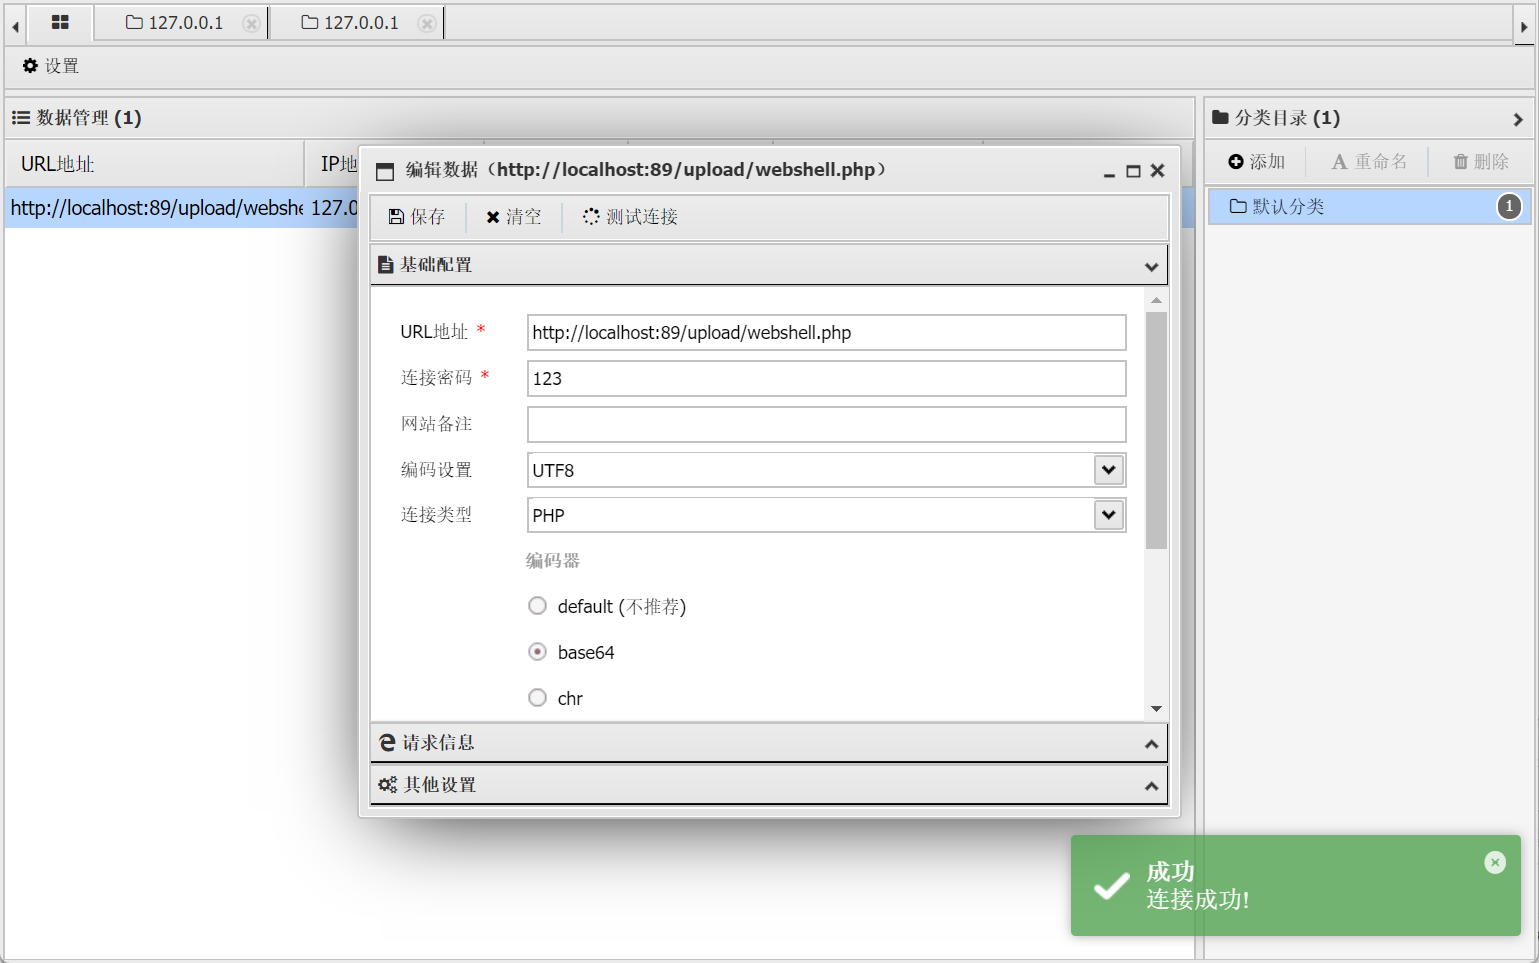Expand the 请求信息 section
The height and width of the screenshot is (963, 1539).
[1151, 744]
